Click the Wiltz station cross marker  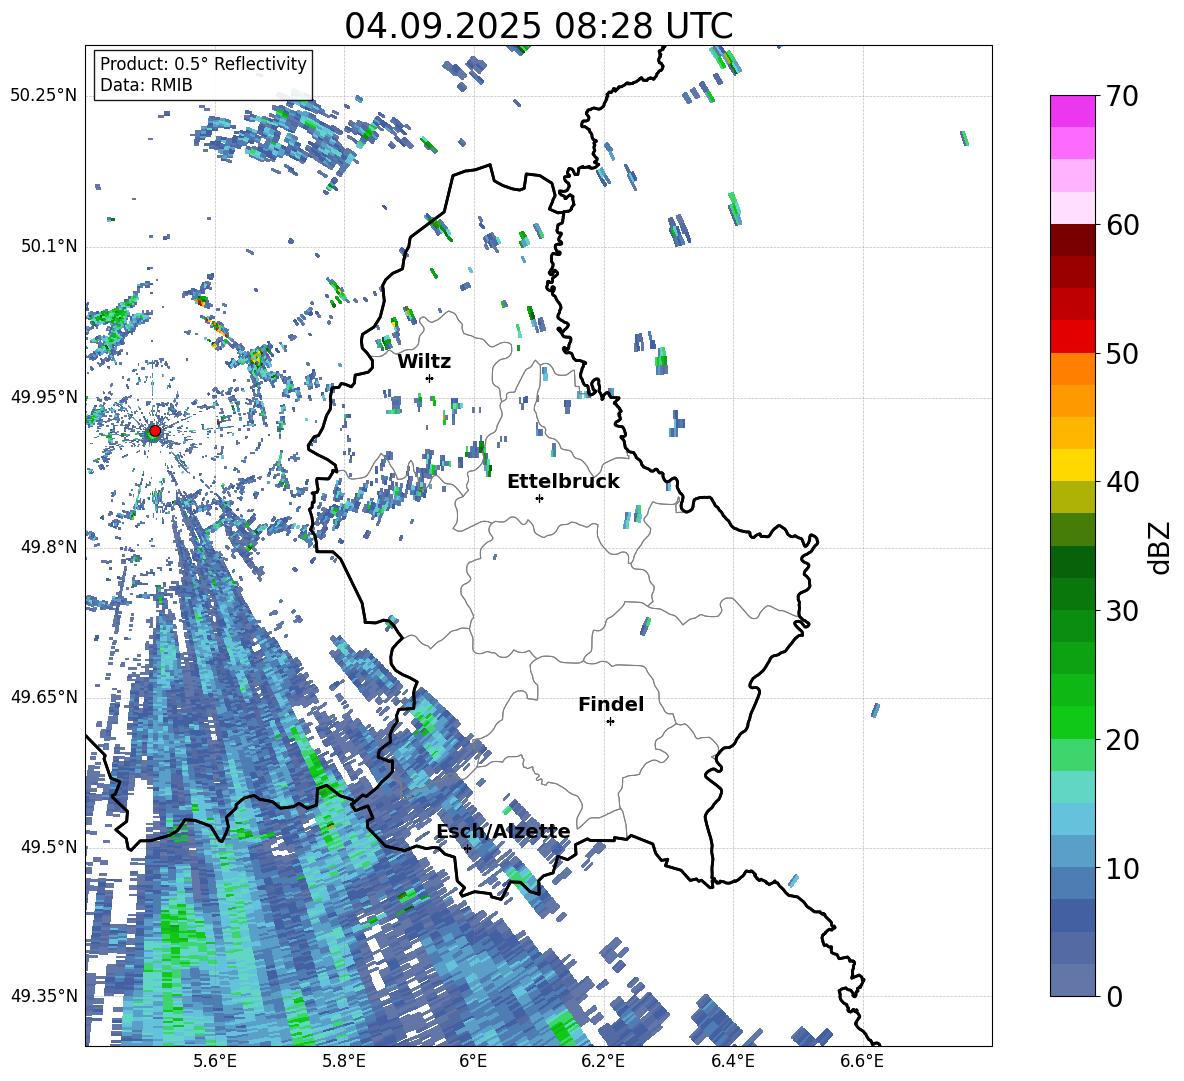[x=430, y=378]
